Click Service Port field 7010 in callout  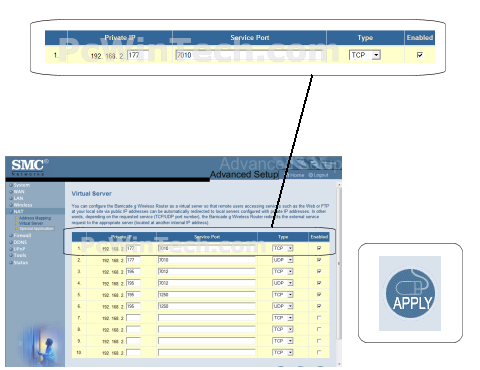click(249, 55)
